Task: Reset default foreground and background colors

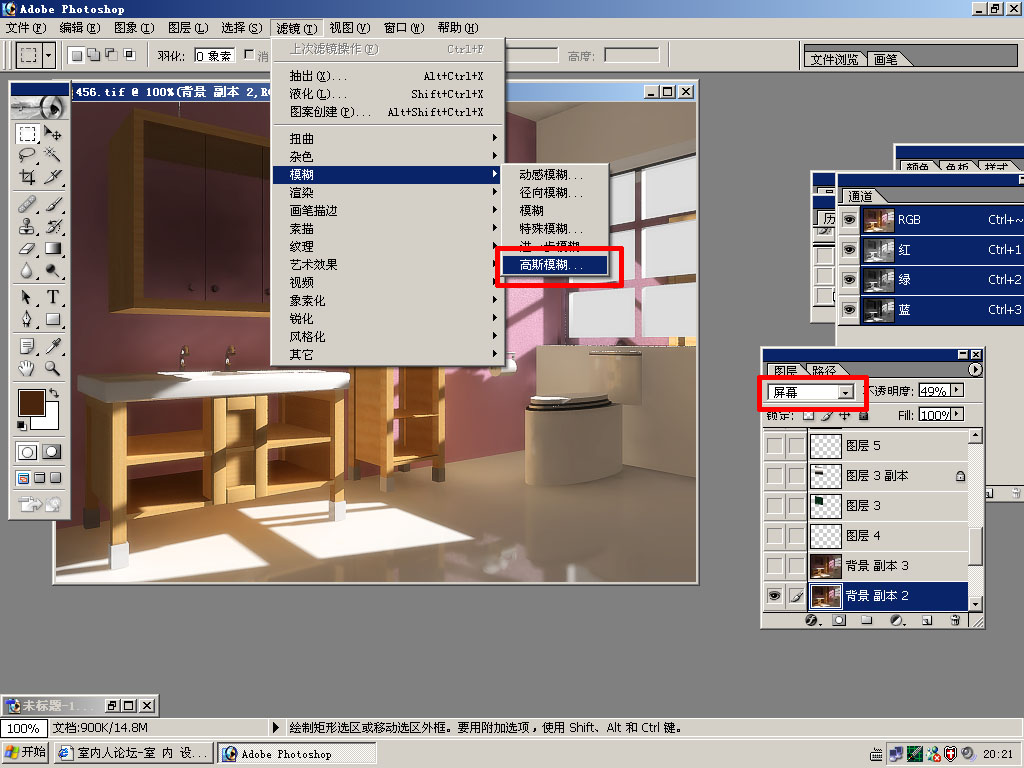Action: [x=22, y=426]
